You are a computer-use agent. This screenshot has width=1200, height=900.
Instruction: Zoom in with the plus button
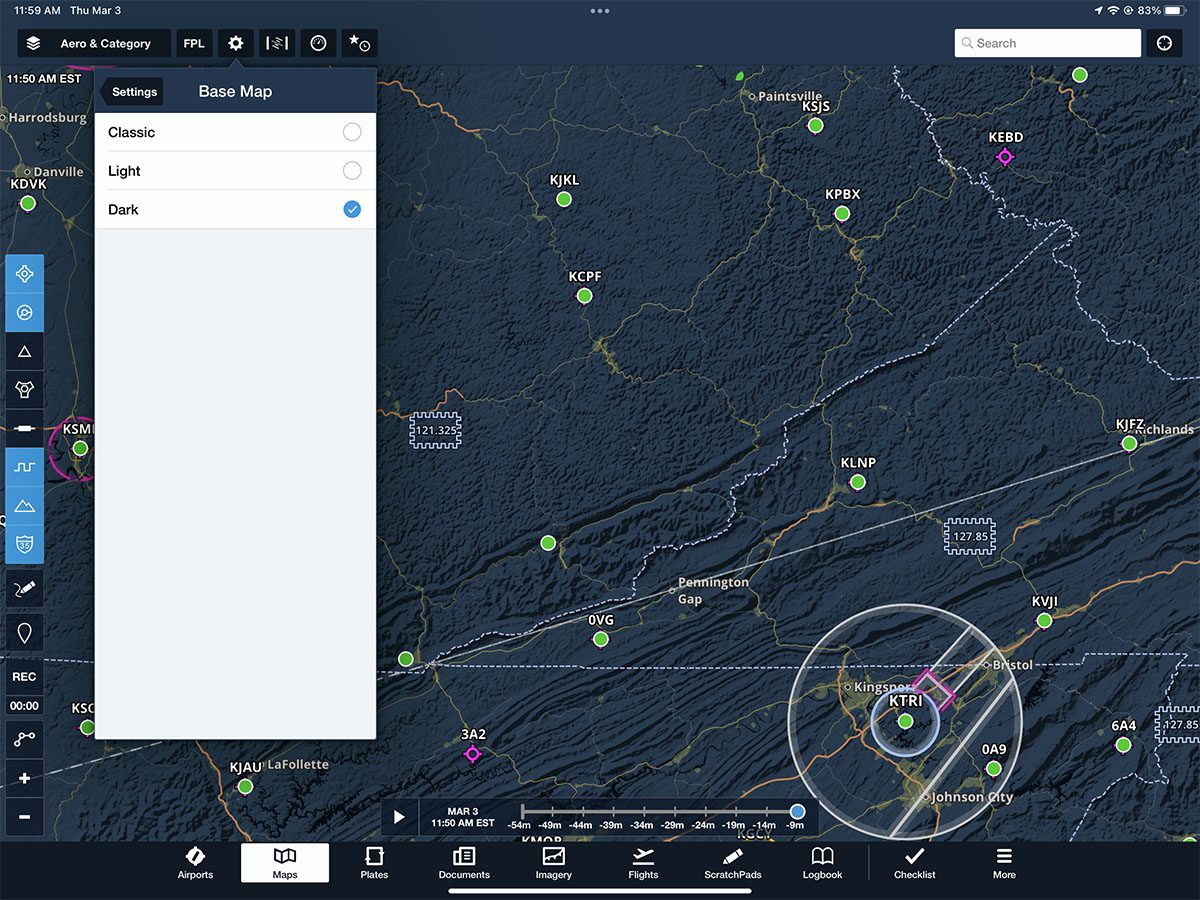point(25,778)
